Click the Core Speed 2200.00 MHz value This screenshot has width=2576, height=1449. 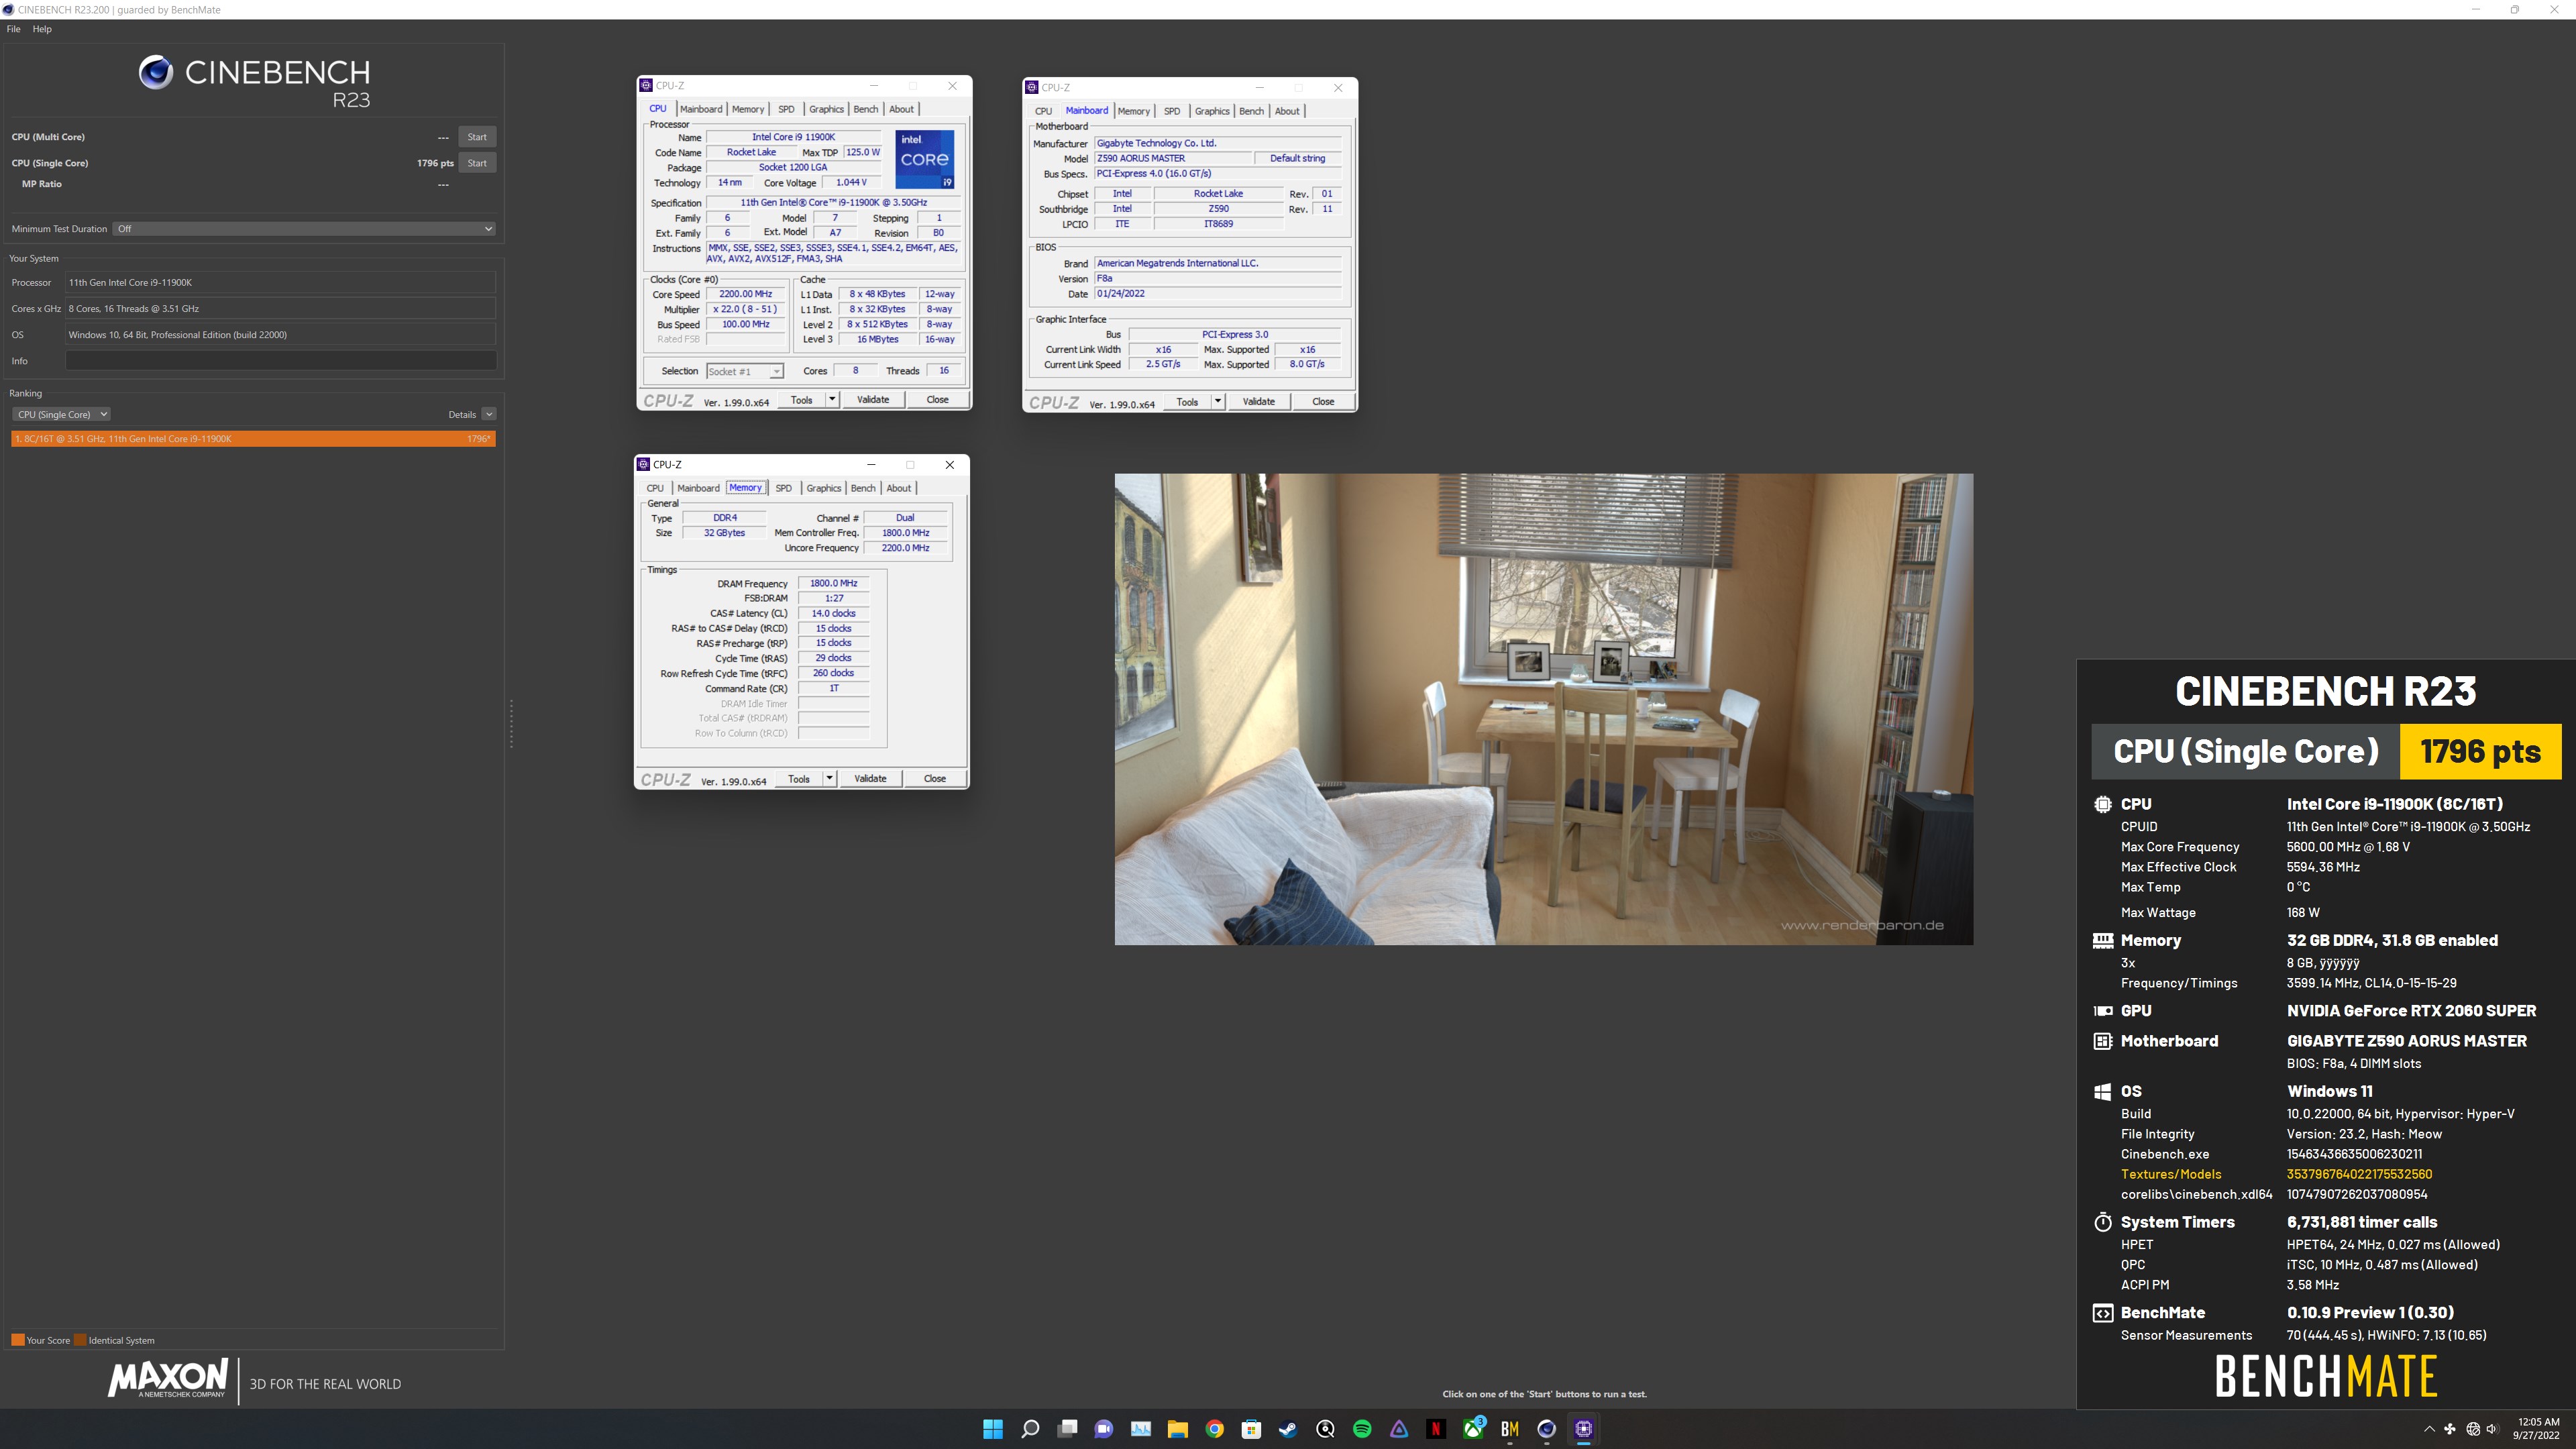(x=745, y=294)
